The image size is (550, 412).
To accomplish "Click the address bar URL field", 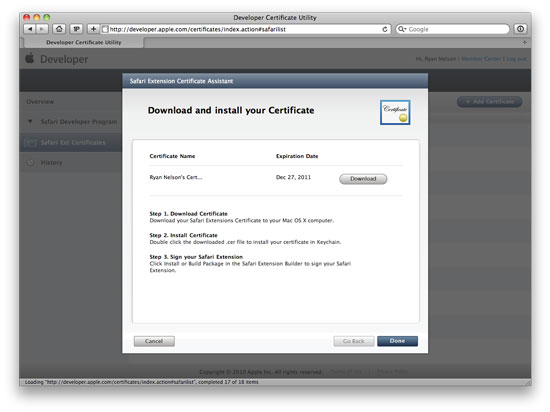I will coord(245,29).
